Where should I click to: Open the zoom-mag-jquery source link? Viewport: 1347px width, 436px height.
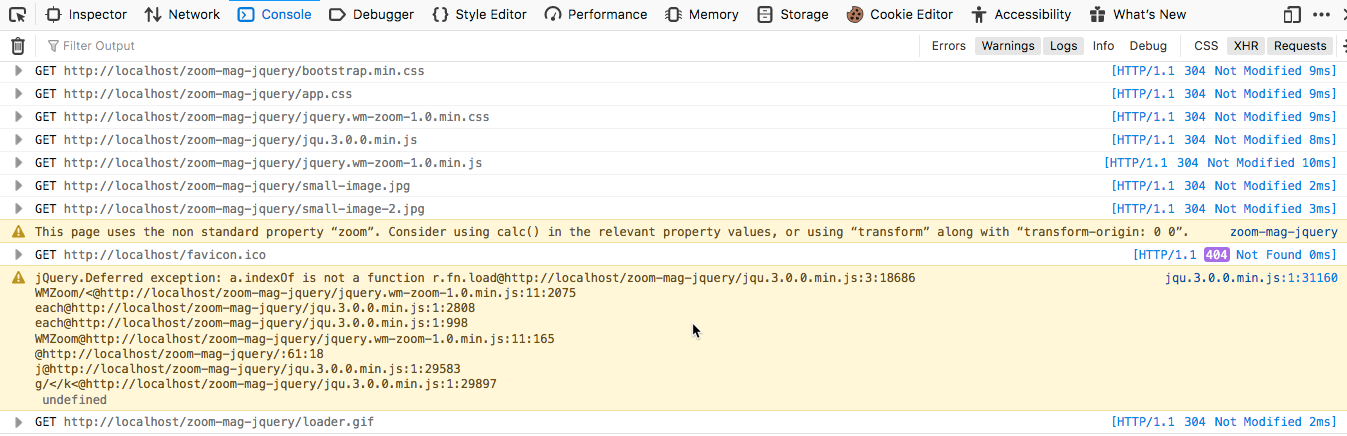tap(1284, 232)
